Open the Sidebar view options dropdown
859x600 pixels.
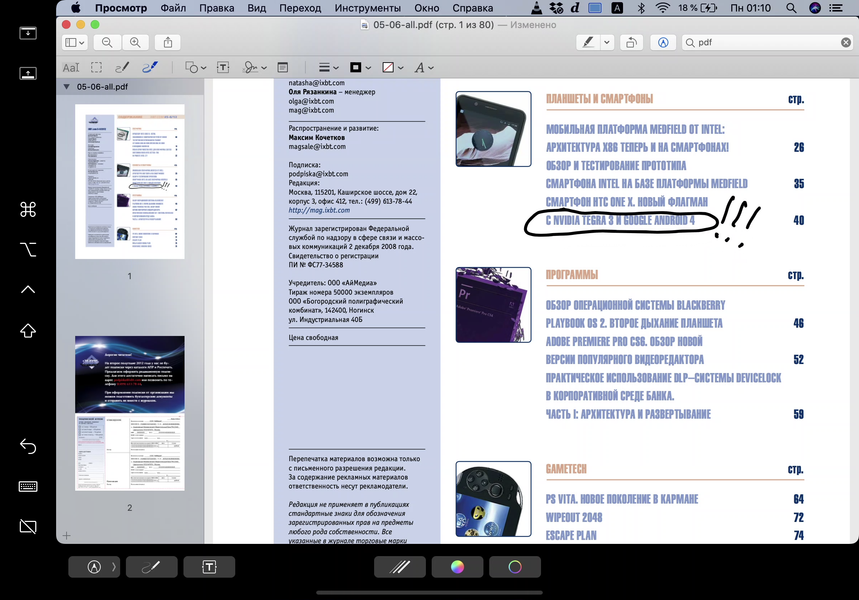pos(75,42)
